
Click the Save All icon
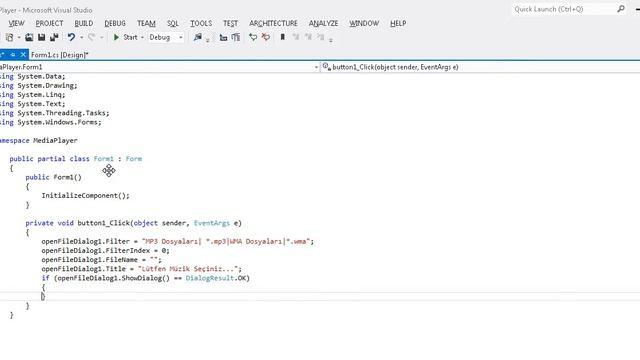tap(54, 38)
